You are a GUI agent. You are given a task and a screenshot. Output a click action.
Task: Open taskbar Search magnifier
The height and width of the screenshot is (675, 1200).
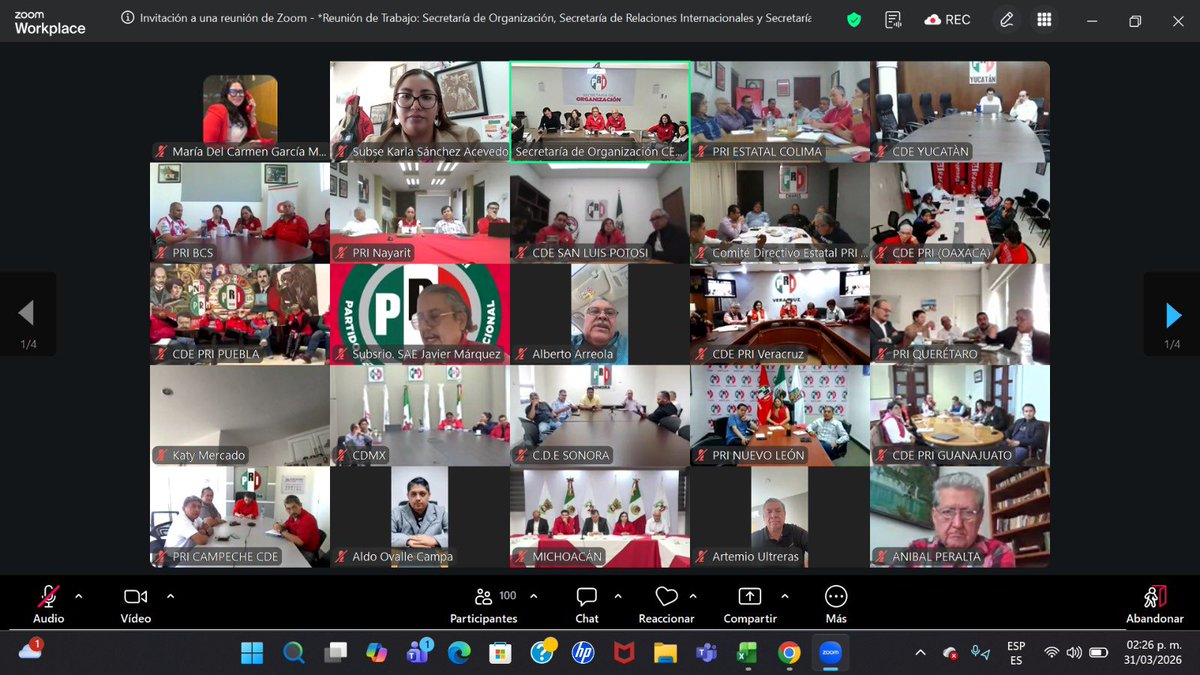tap(293, 653)
